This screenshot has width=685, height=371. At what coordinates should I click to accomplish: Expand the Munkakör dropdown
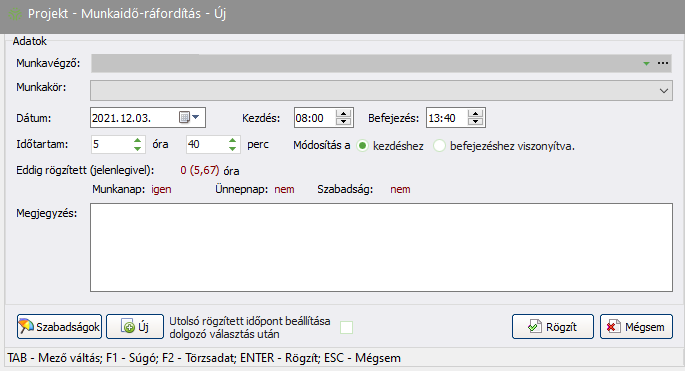click(x=664, y=91)
